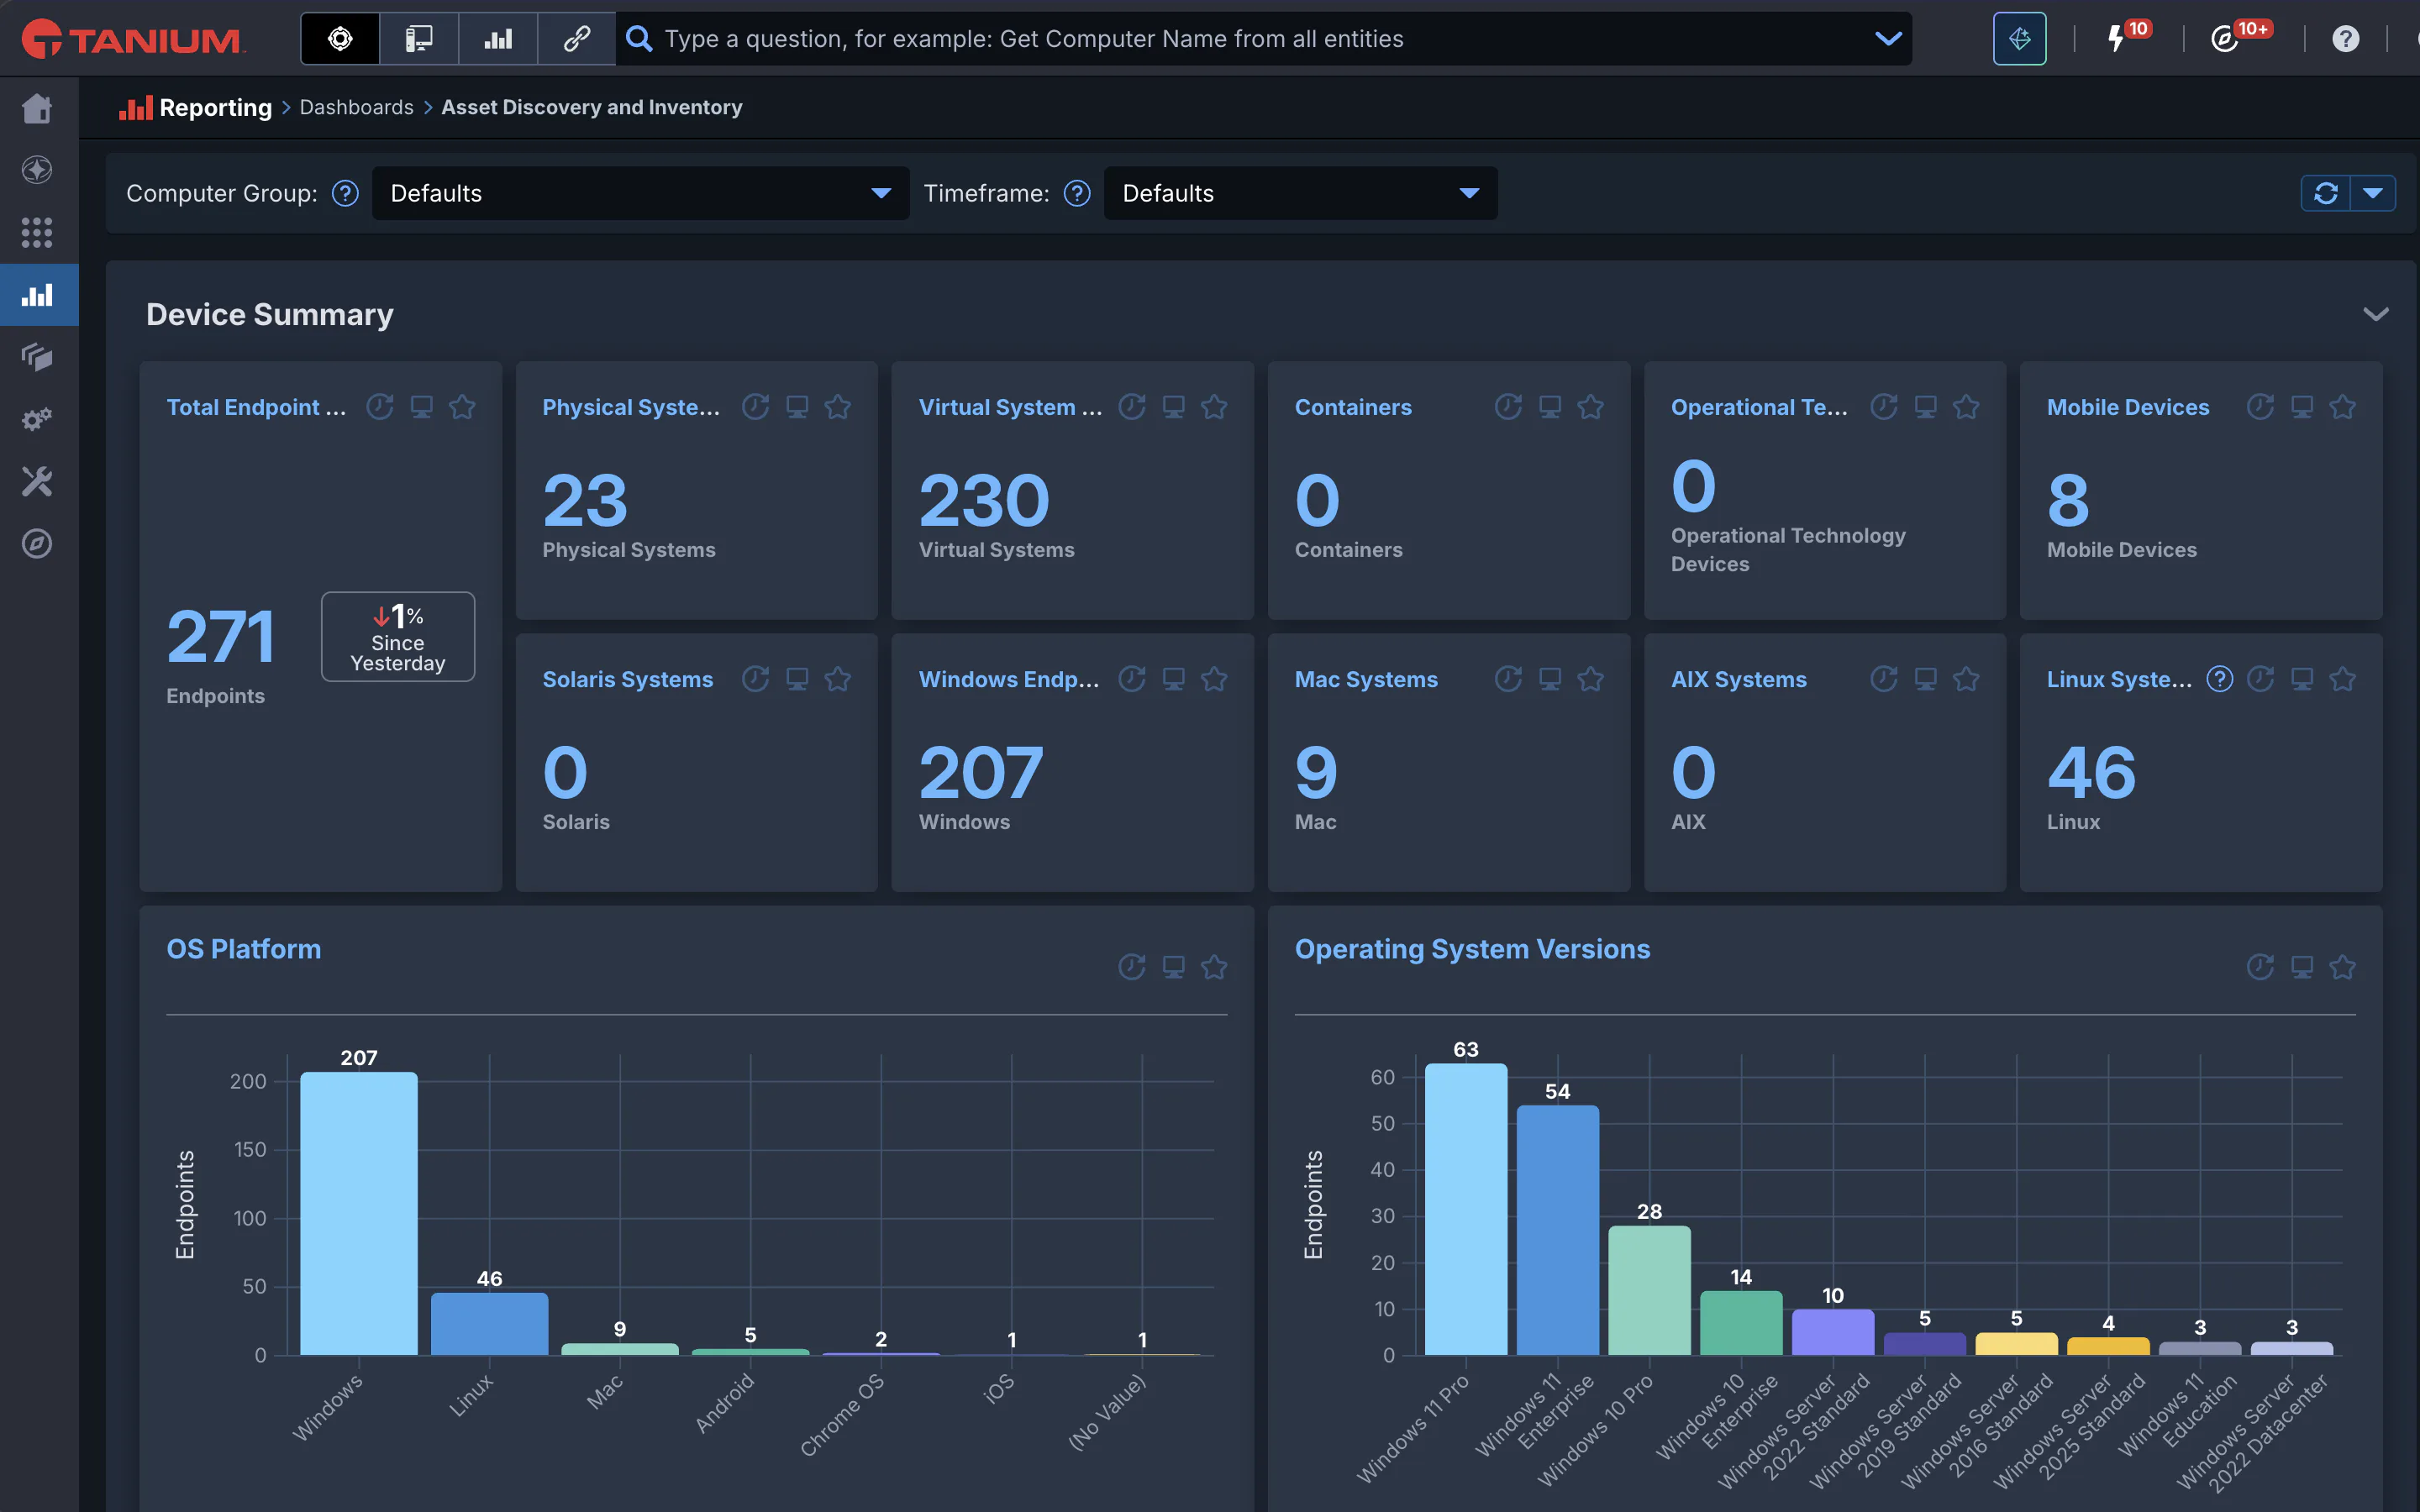2420x1512 pixels.
Task: Favorite the Mac Systems card star
Action: (1591, 679)
